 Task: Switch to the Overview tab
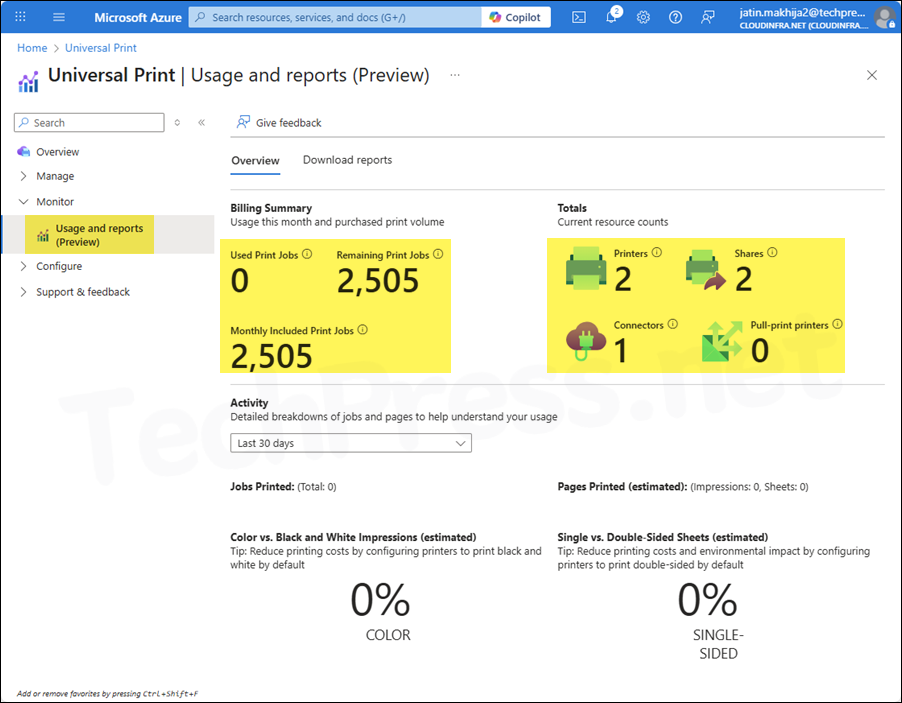pyautogui.click(x=255, y=161)
